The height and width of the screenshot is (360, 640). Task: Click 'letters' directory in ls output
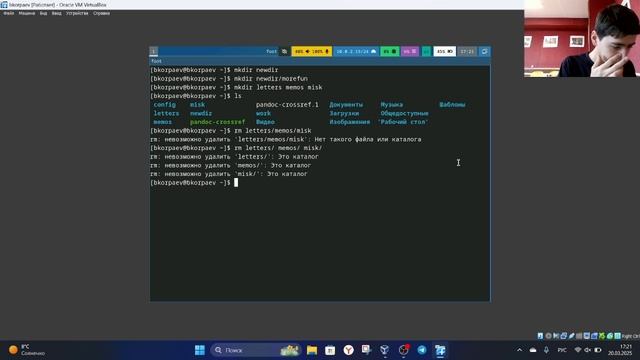coord(166,113)
